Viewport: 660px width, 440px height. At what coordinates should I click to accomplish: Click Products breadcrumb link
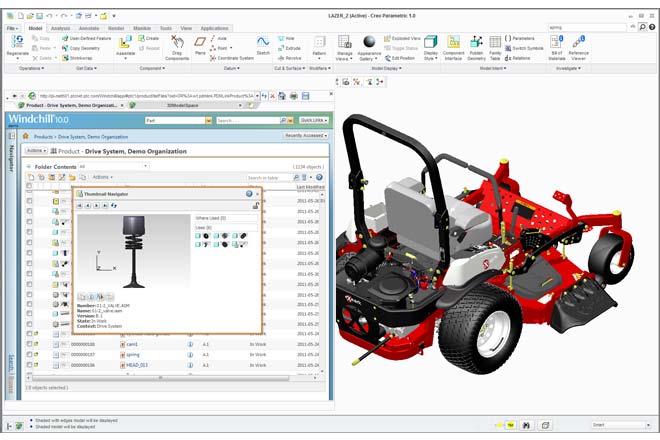click(x=43, y=137)
